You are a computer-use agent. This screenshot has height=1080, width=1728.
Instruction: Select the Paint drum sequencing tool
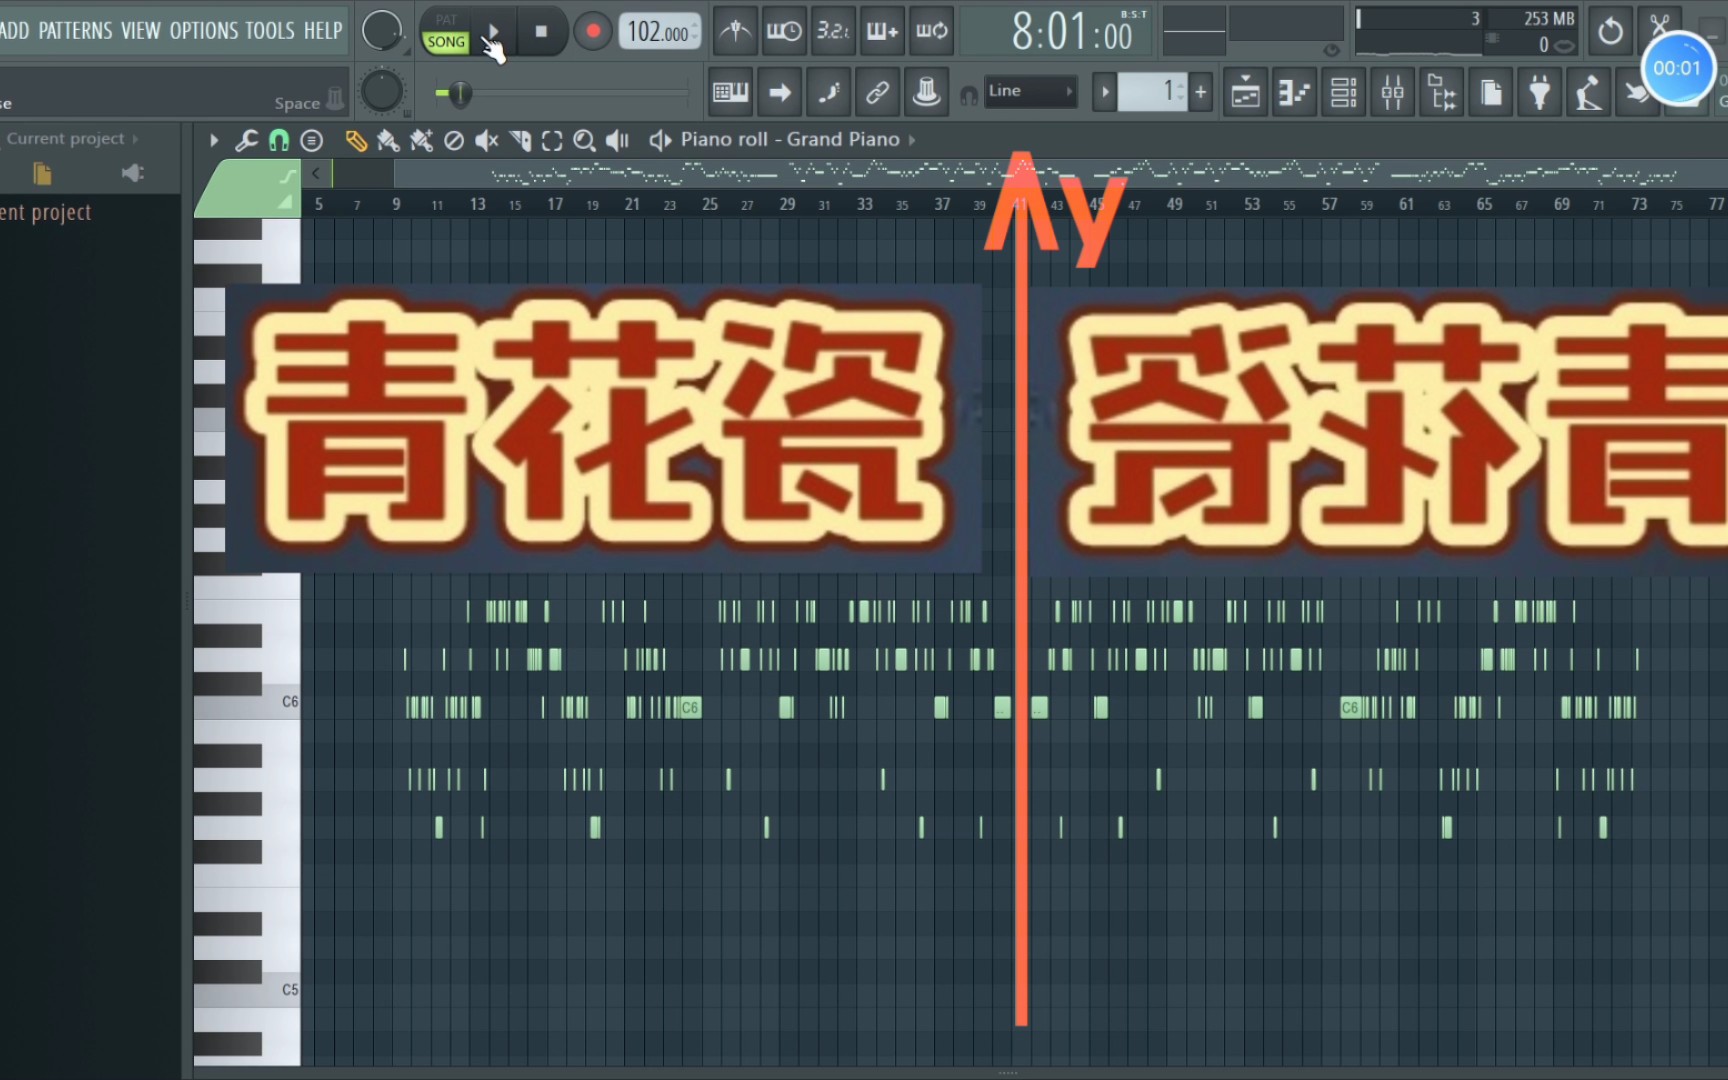(421, 141)
